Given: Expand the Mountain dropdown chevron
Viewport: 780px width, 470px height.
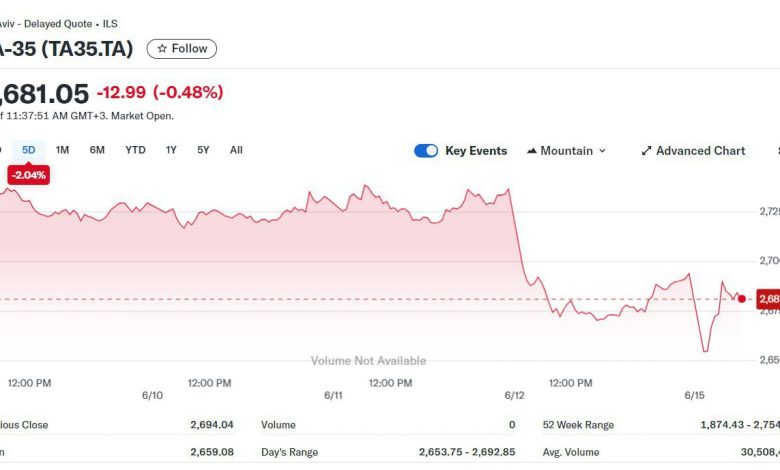Looking at the screenshot, I should coord(602,151).
